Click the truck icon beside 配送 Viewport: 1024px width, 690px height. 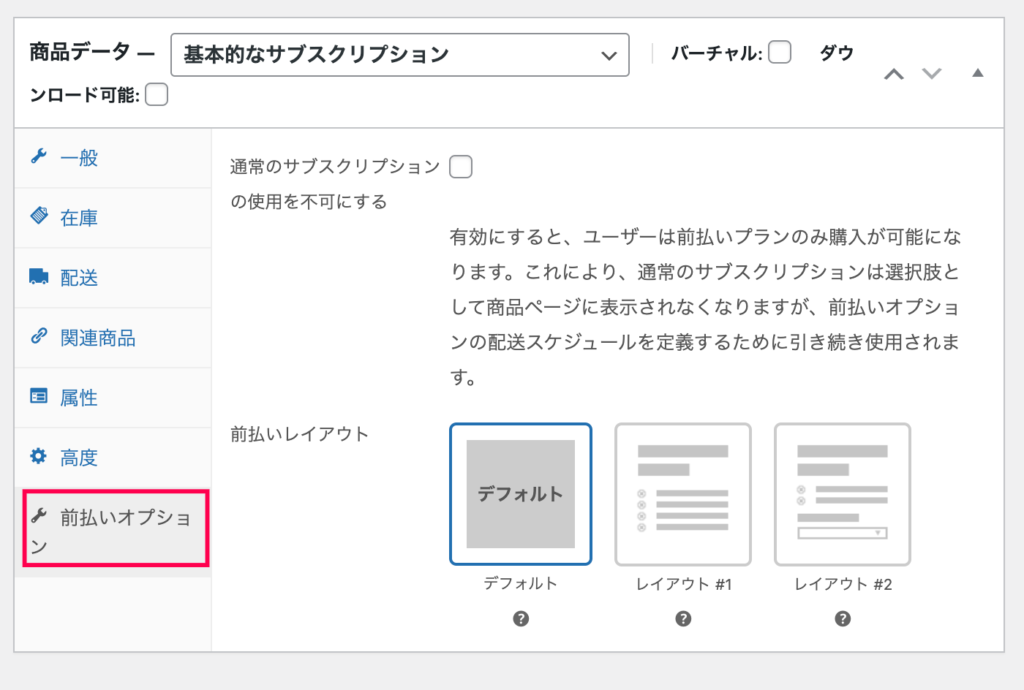39,276
